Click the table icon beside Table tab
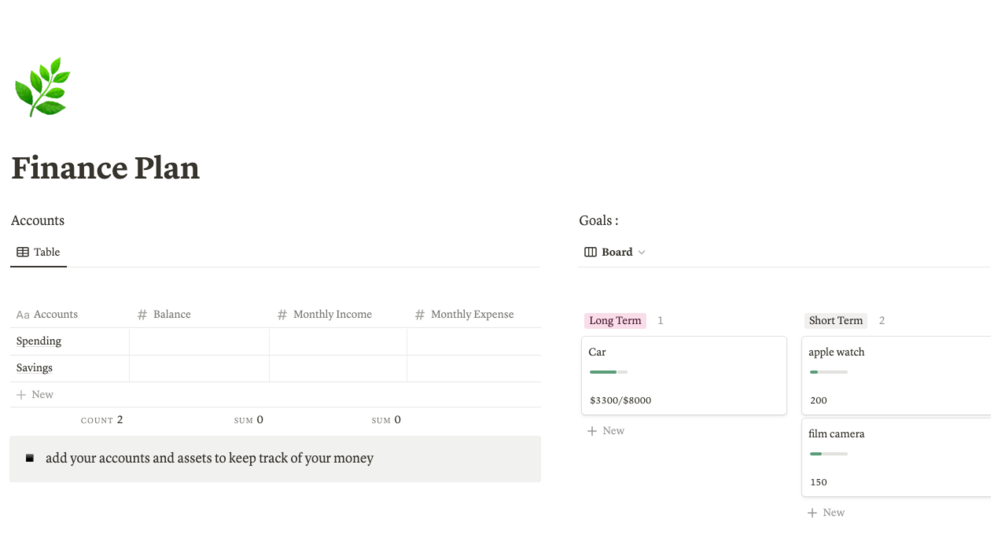 [x=23, y=252]
